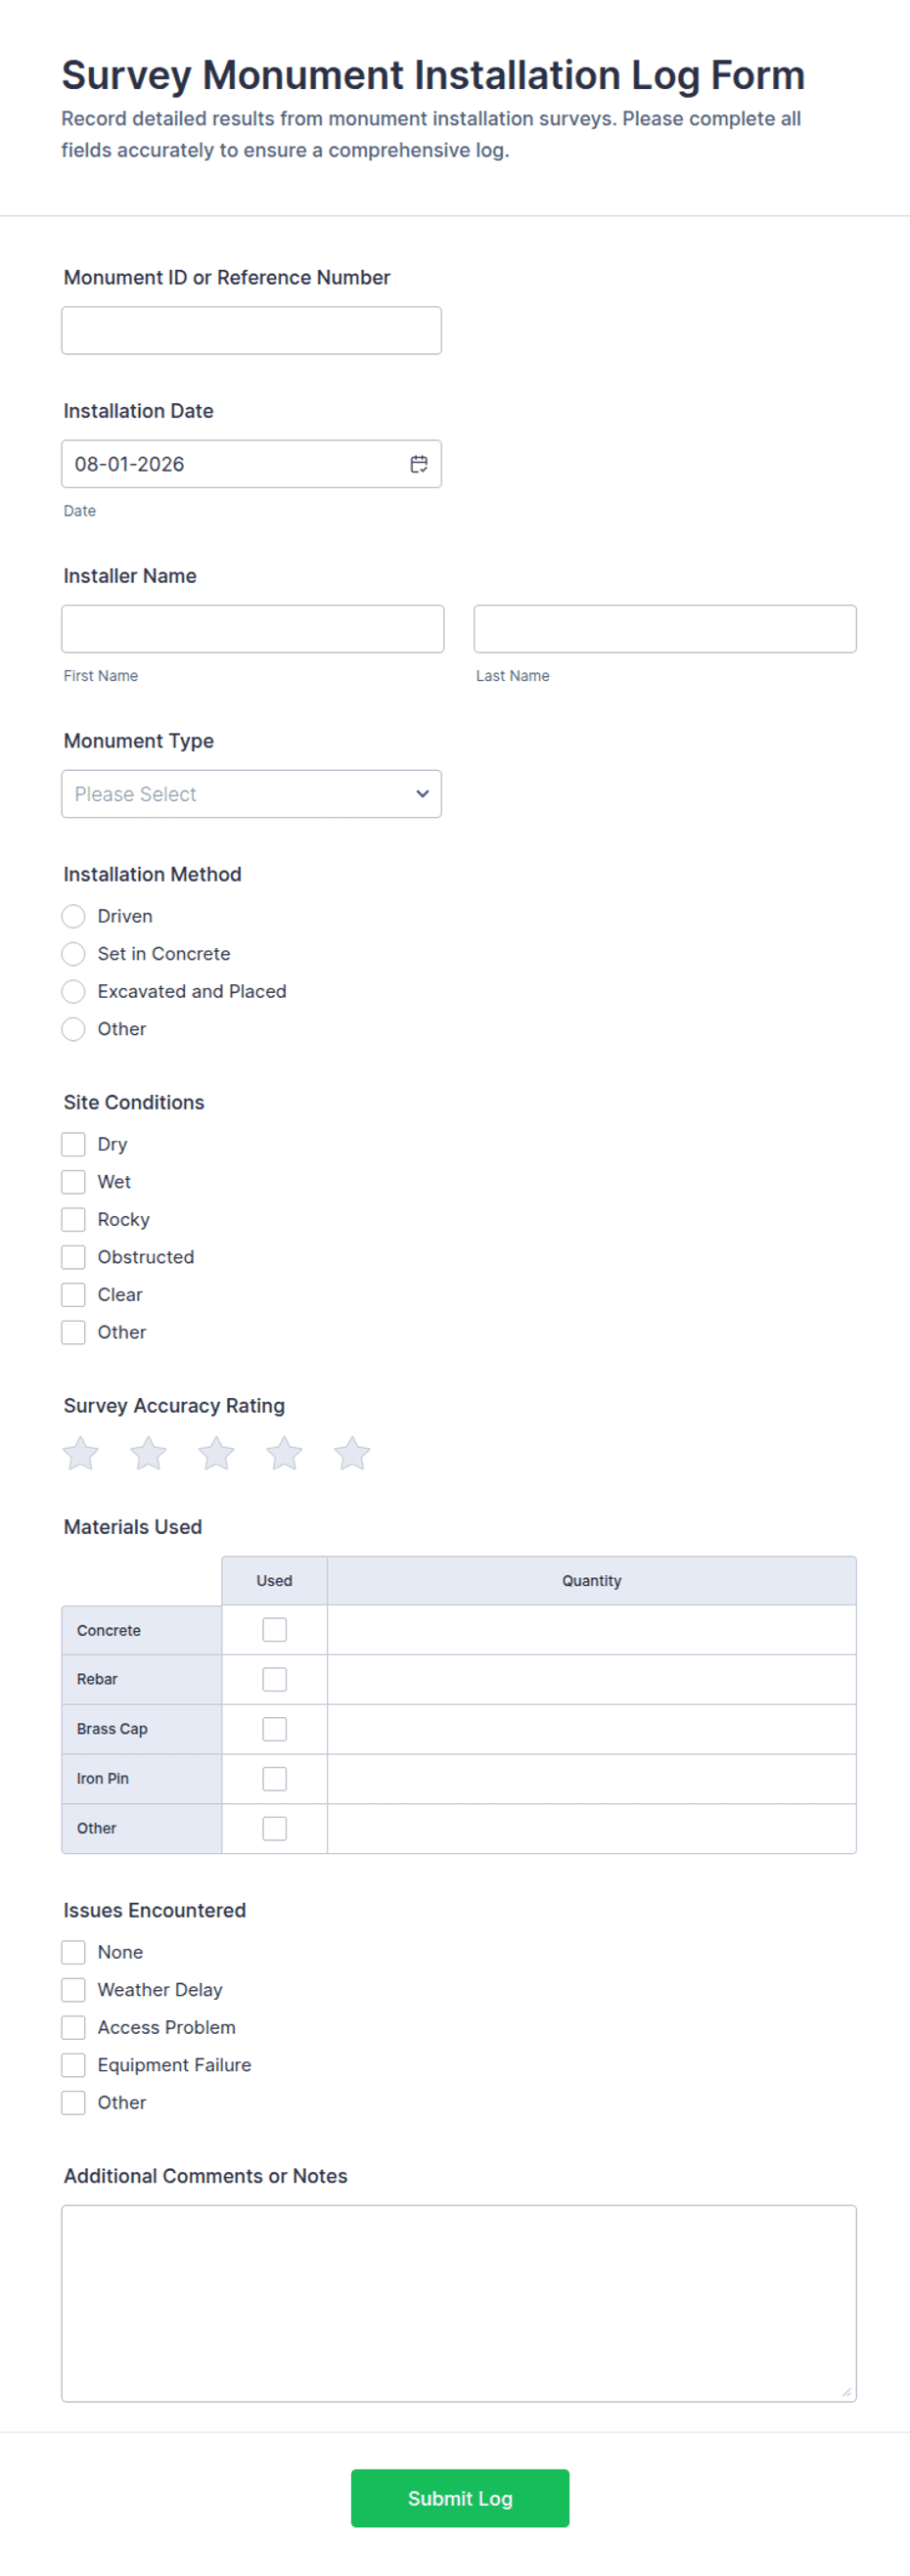The height and width of the screenshot is (2576, 910).
Task: Rate survey accuracy with the first star
Action: 81,1453
